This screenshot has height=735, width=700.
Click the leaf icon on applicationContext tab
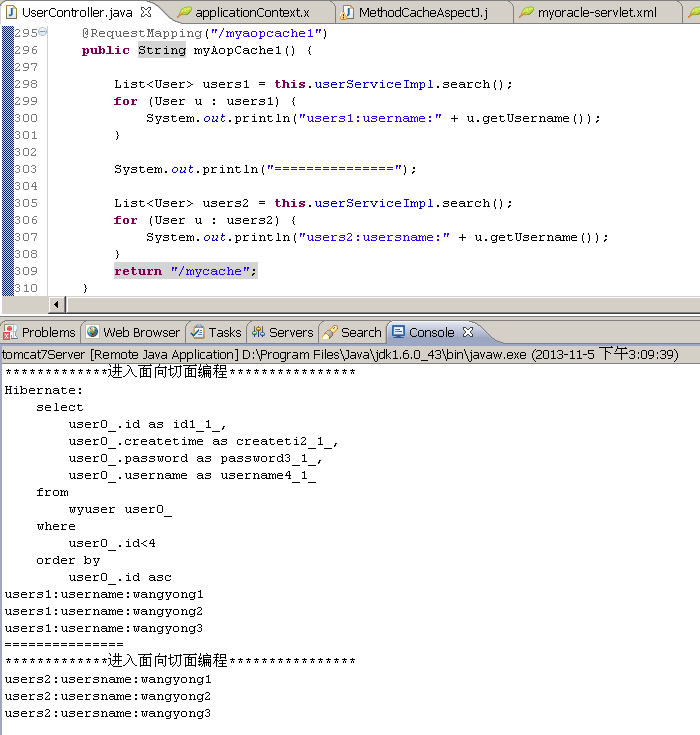tap(184, 12)
